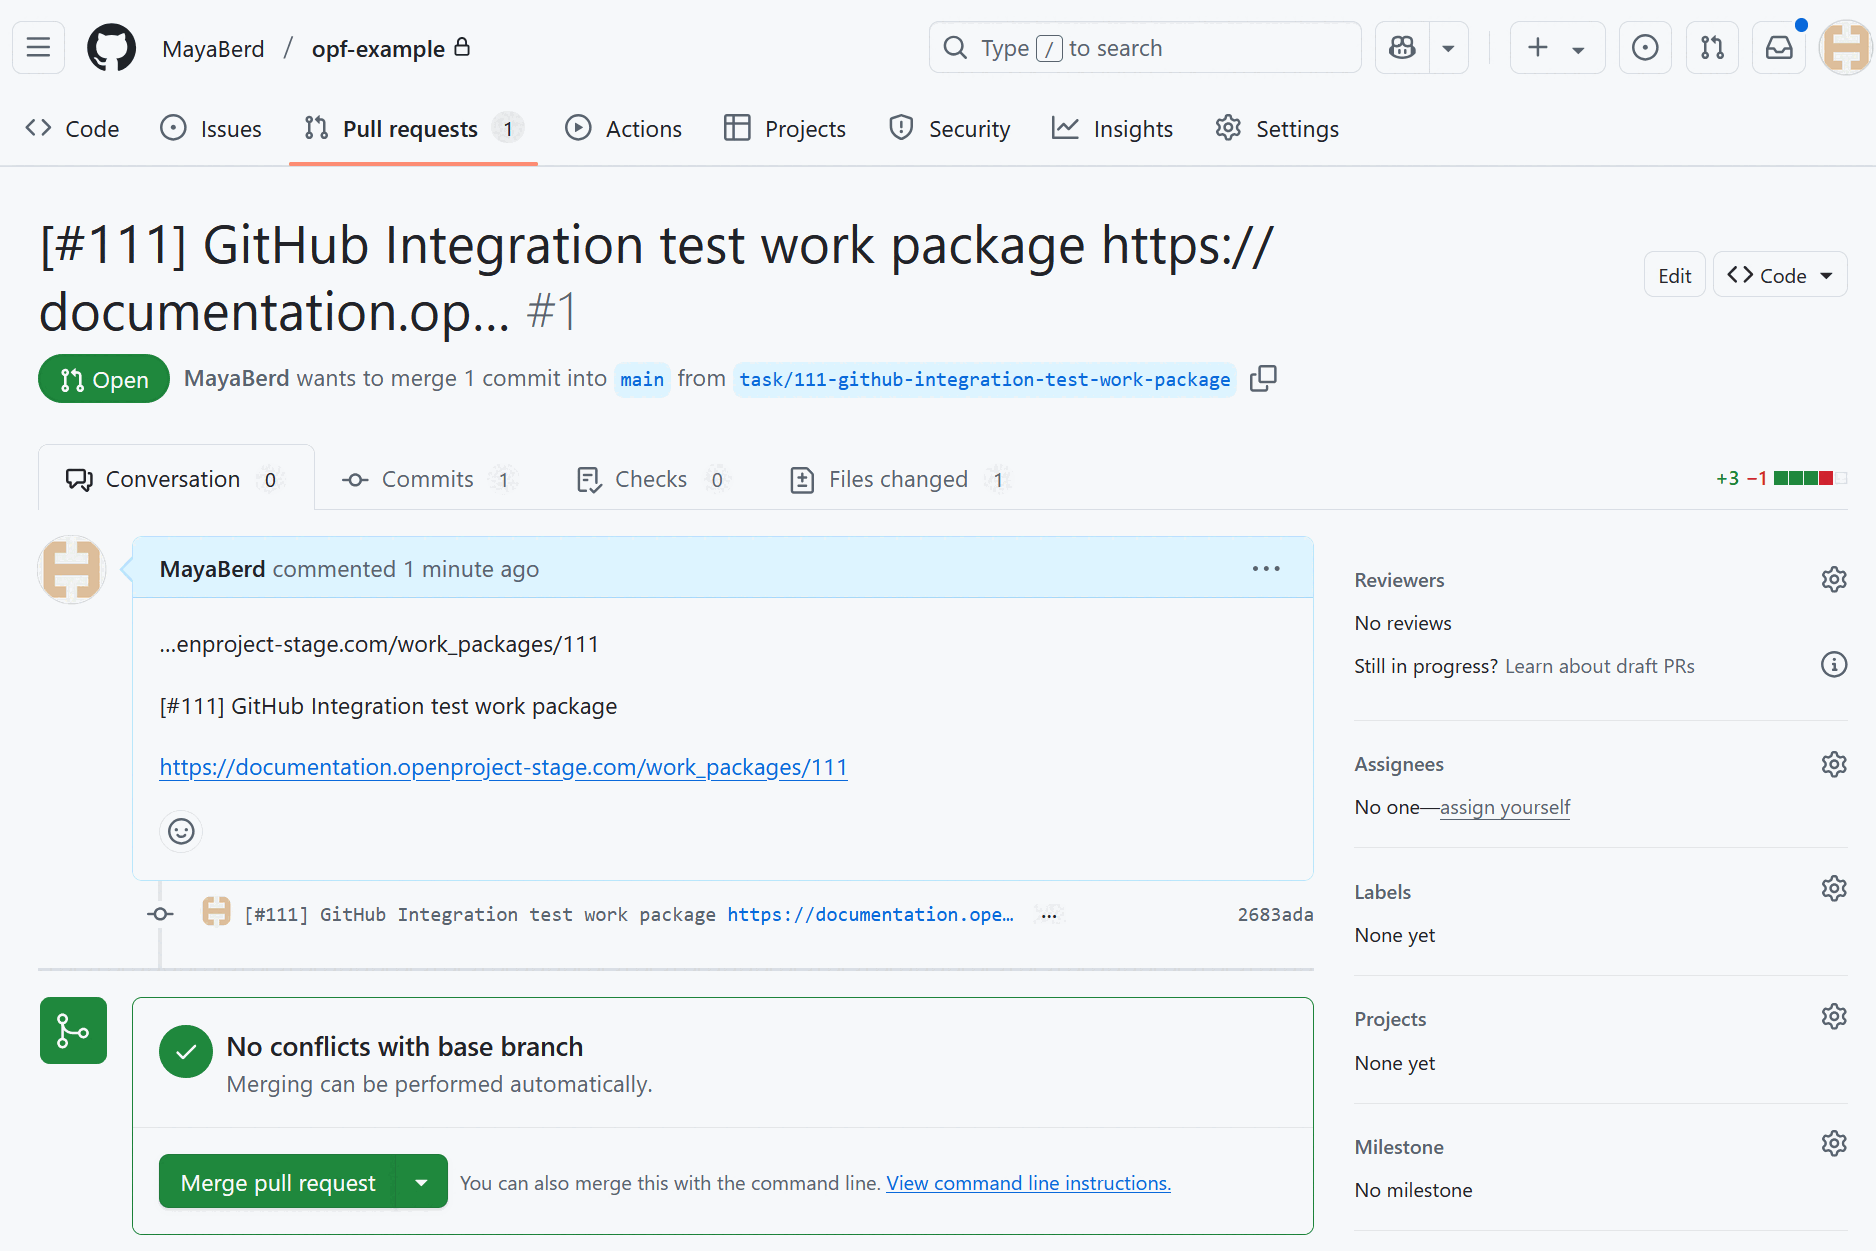Open the hamburger navigation menu
This screenshot has width=1876, height=1251.
37,47
